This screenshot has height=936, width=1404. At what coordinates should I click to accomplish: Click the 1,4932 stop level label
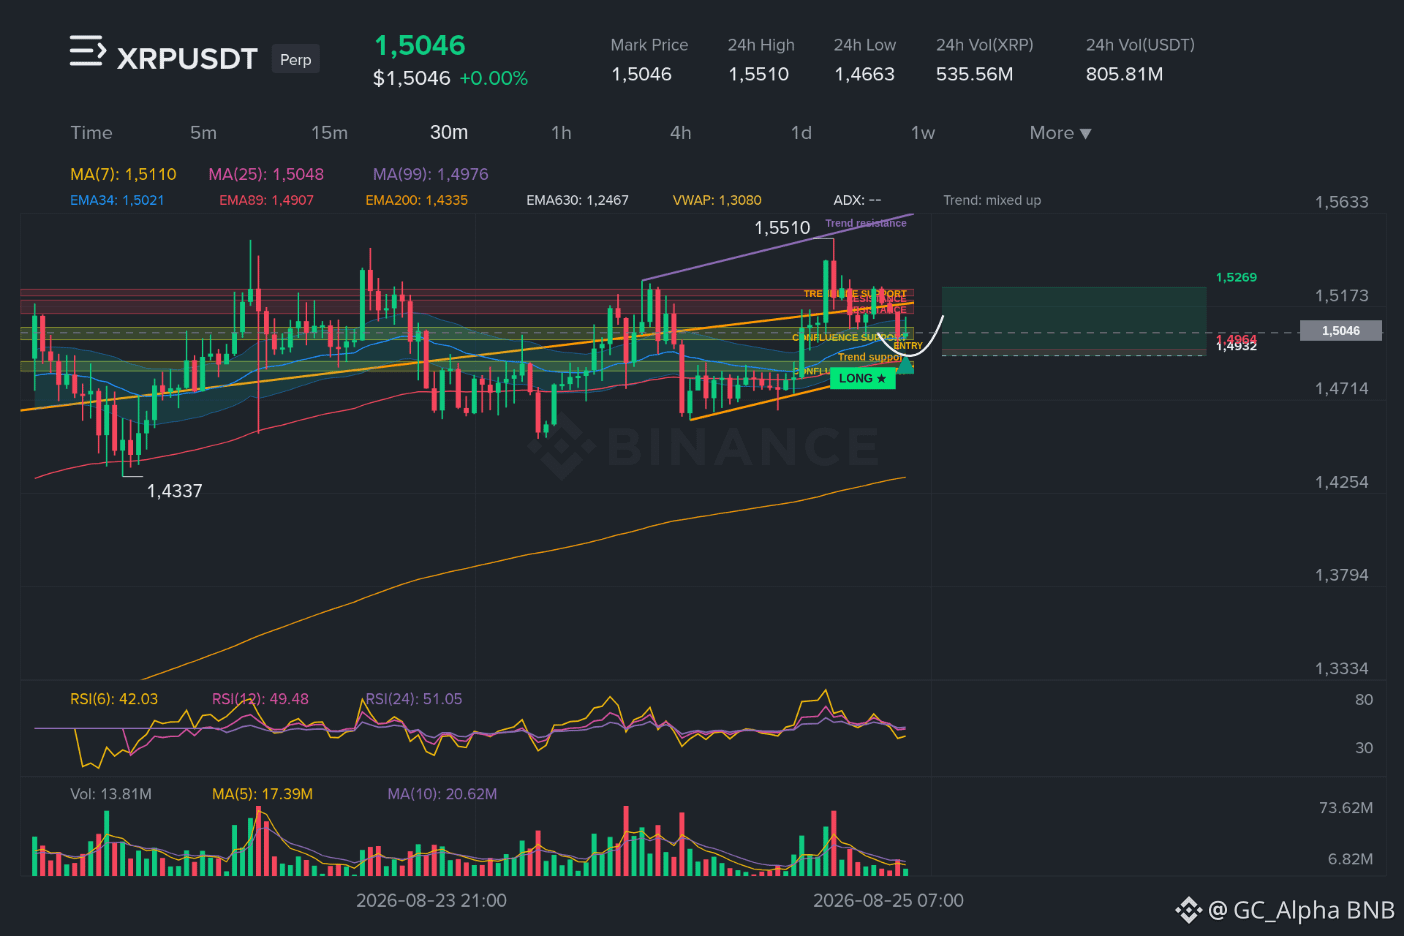[1236, 346]
